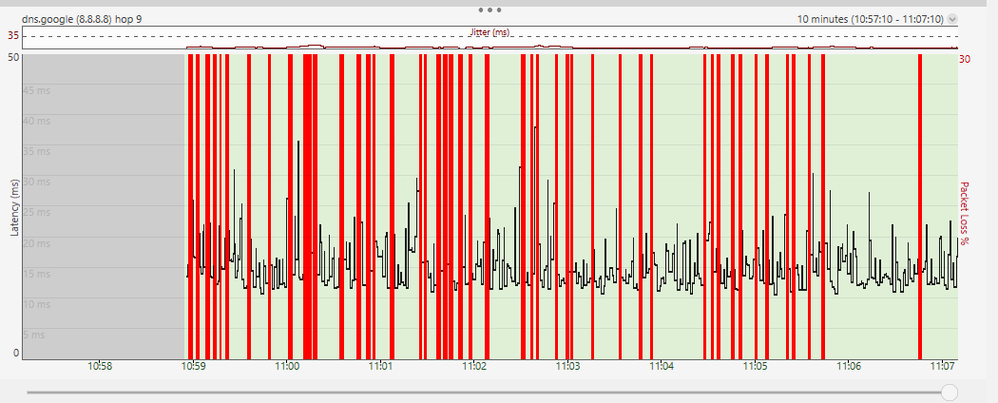Click the 11:05 time axis label
Viewport: 998px width, 403px height.
coord(755,366)
